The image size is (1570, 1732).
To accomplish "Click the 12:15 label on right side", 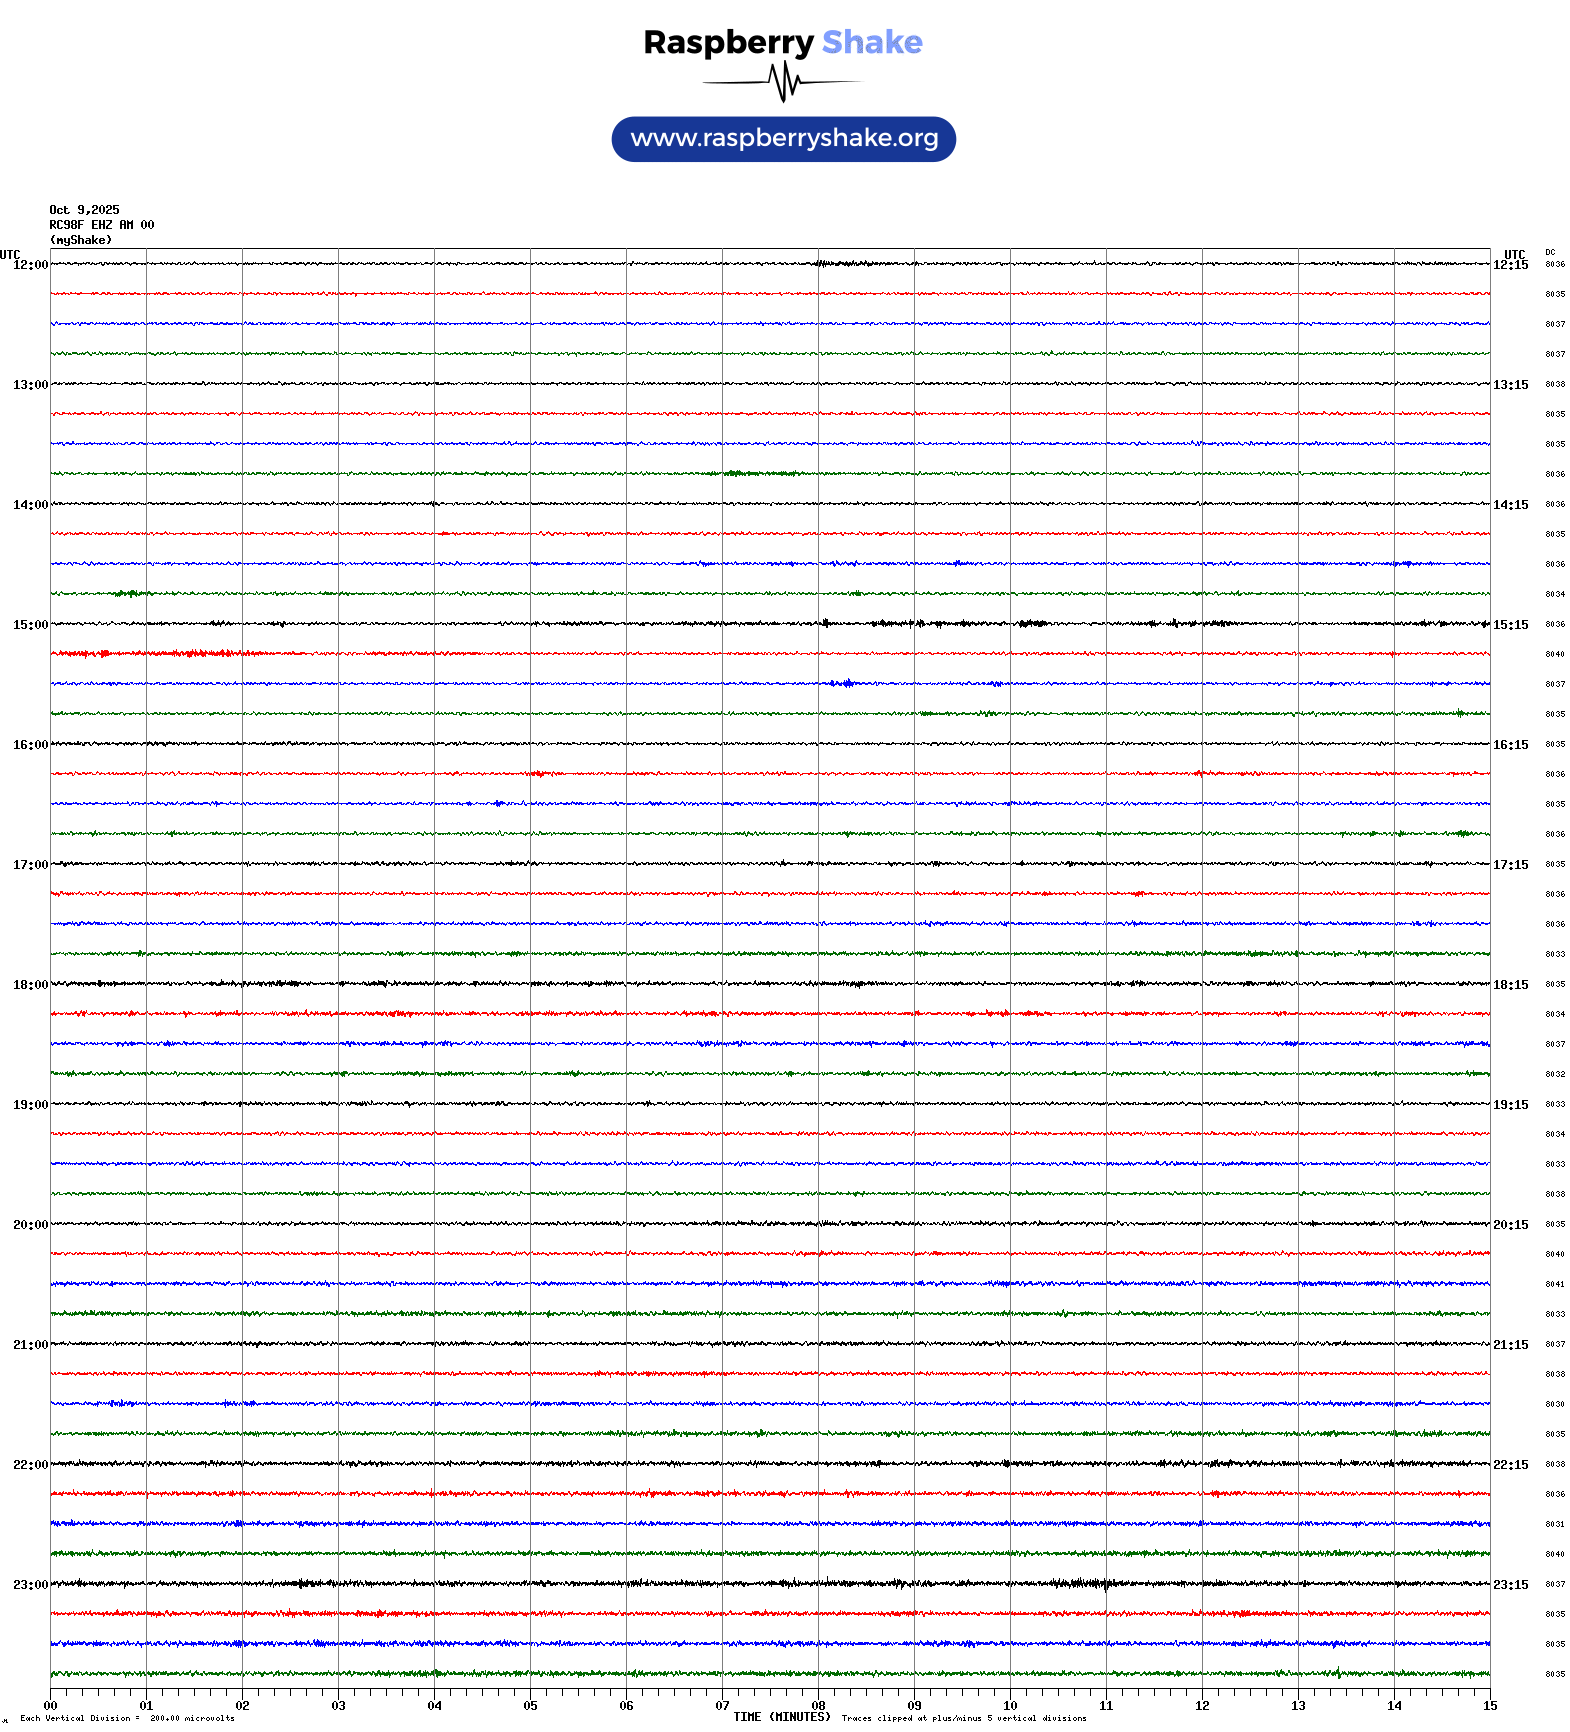I will point(1510,265).
